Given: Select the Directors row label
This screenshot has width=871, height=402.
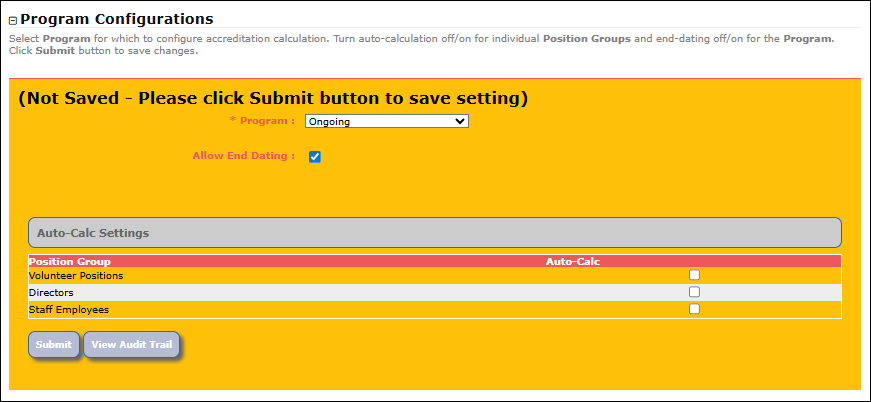Looking at the screenshot, I should click(51, 293).
